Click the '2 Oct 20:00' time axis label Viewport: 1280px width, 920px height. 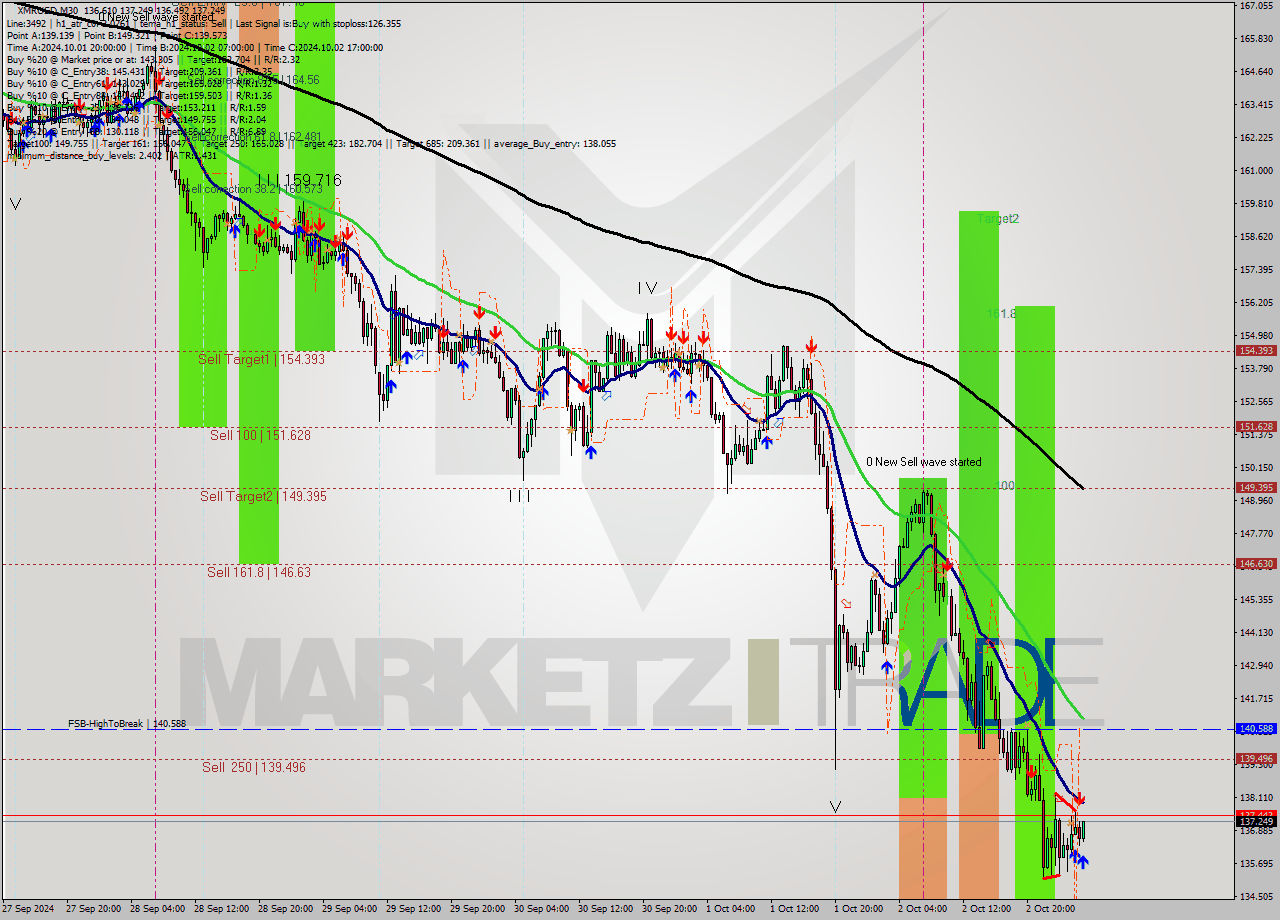click(x=1050, y=909)
